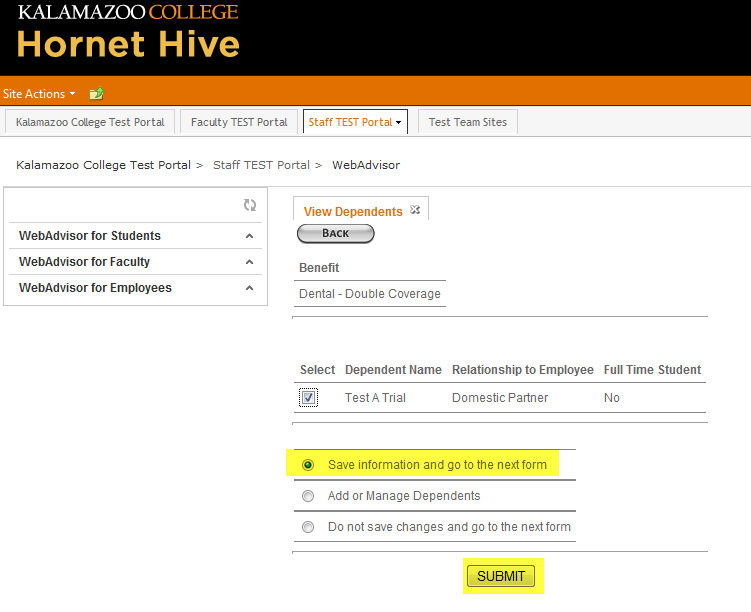Viewport: 751px width, 612px height.
Task: Click the navigate-up folder icon beside Site Actions
Action: point(97,93)
